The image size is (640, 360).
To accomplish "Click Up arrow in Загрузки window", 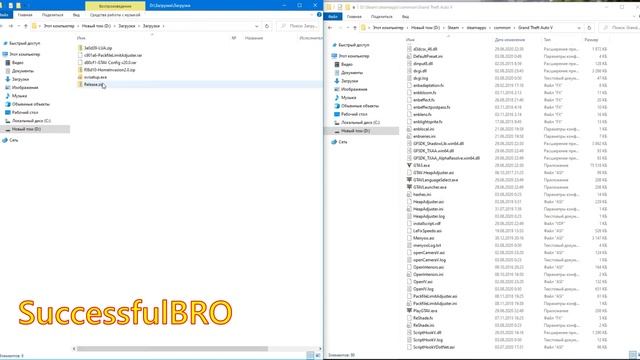I will [x=26, y=26].
